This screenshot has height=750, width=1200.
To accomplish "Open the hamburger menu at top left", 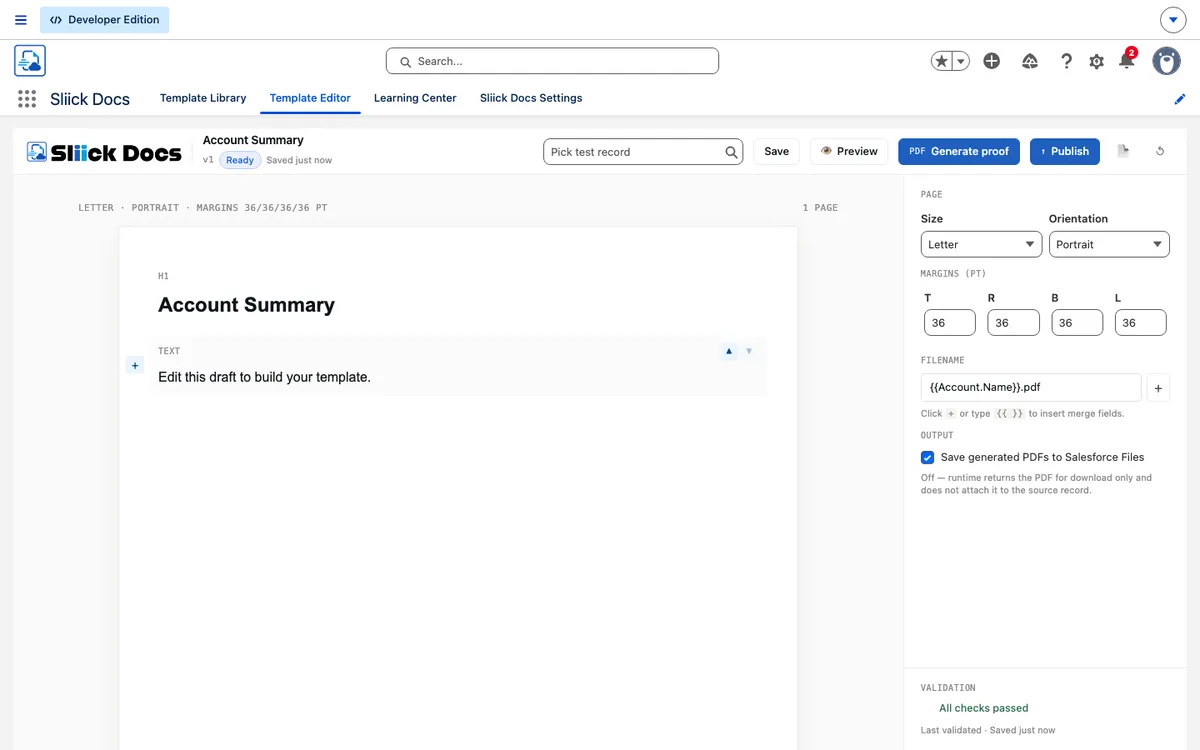I will (21, 20).
